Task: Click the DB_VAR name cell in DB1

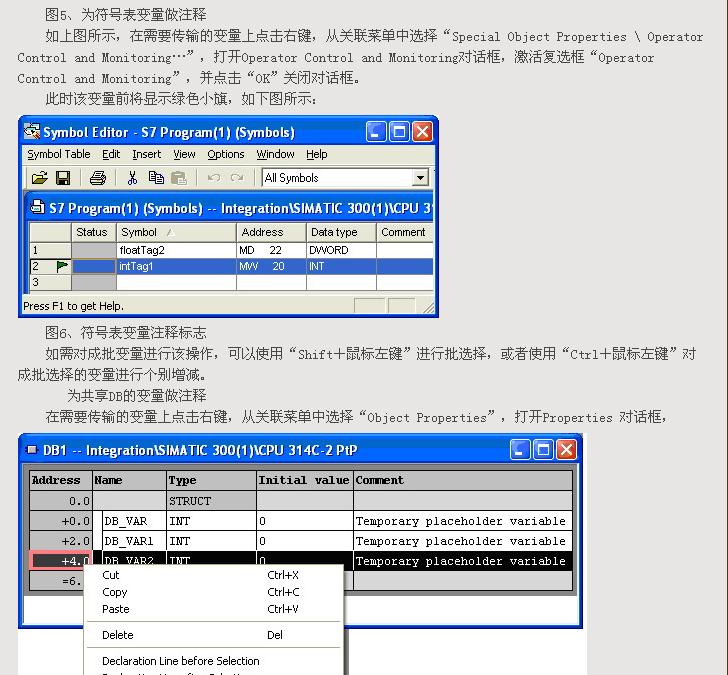Action: pos(134,521)
